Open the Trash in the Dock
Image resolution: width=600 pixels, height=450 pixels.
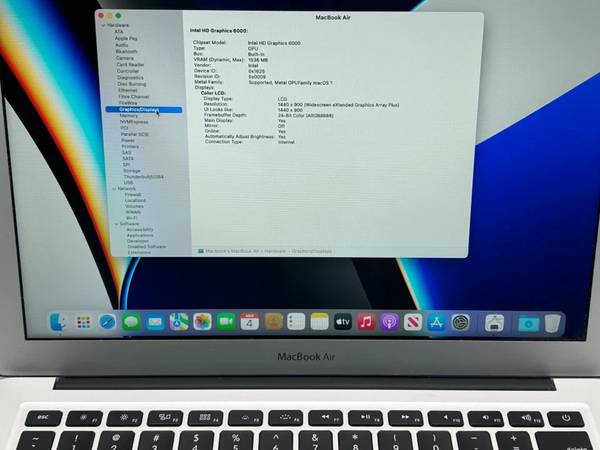(554, 323)
